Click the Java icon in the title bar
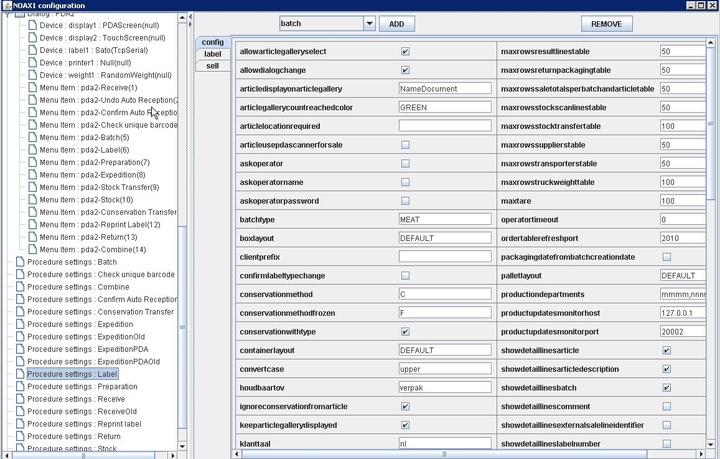 click(x=7, y=6)
